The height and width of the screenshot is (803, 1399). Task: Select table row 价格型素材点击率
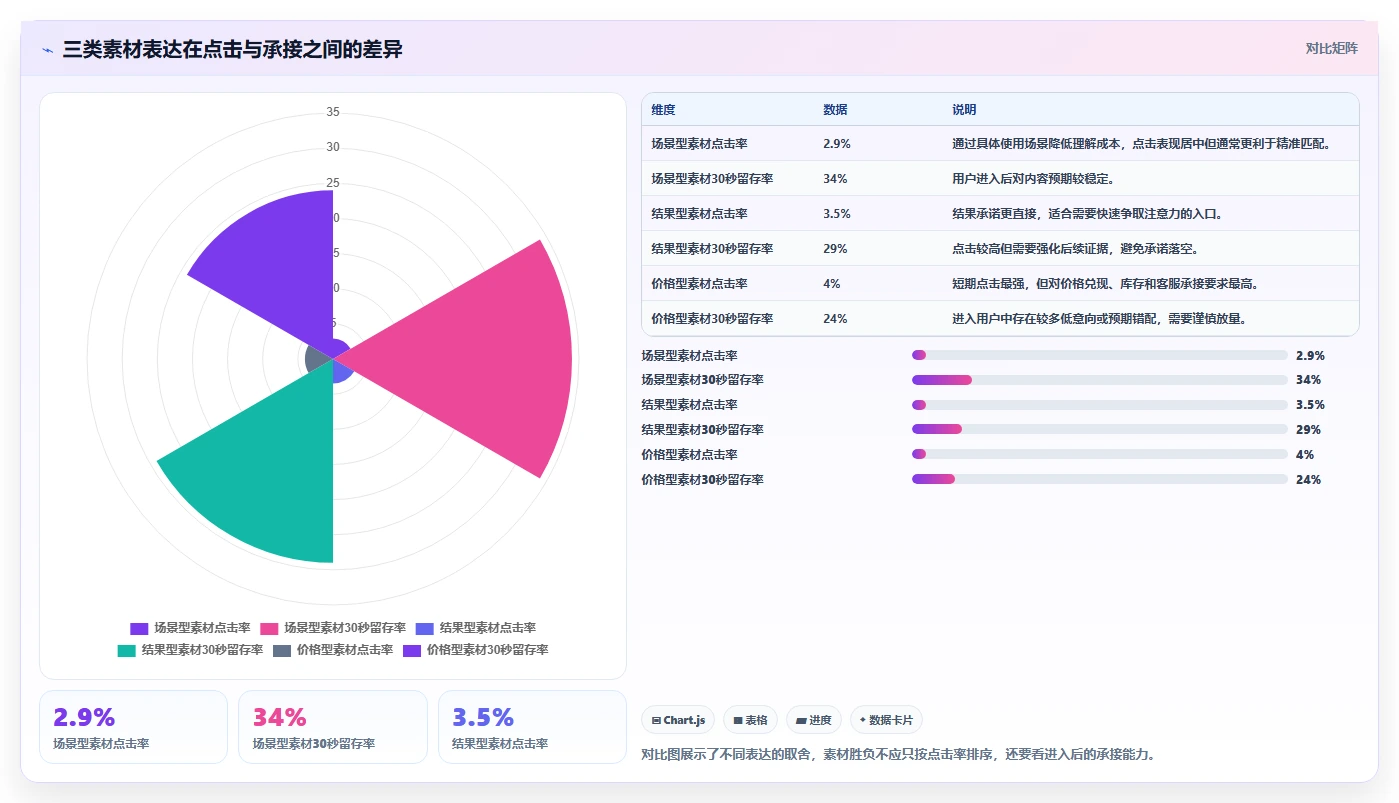[1000, 283]
